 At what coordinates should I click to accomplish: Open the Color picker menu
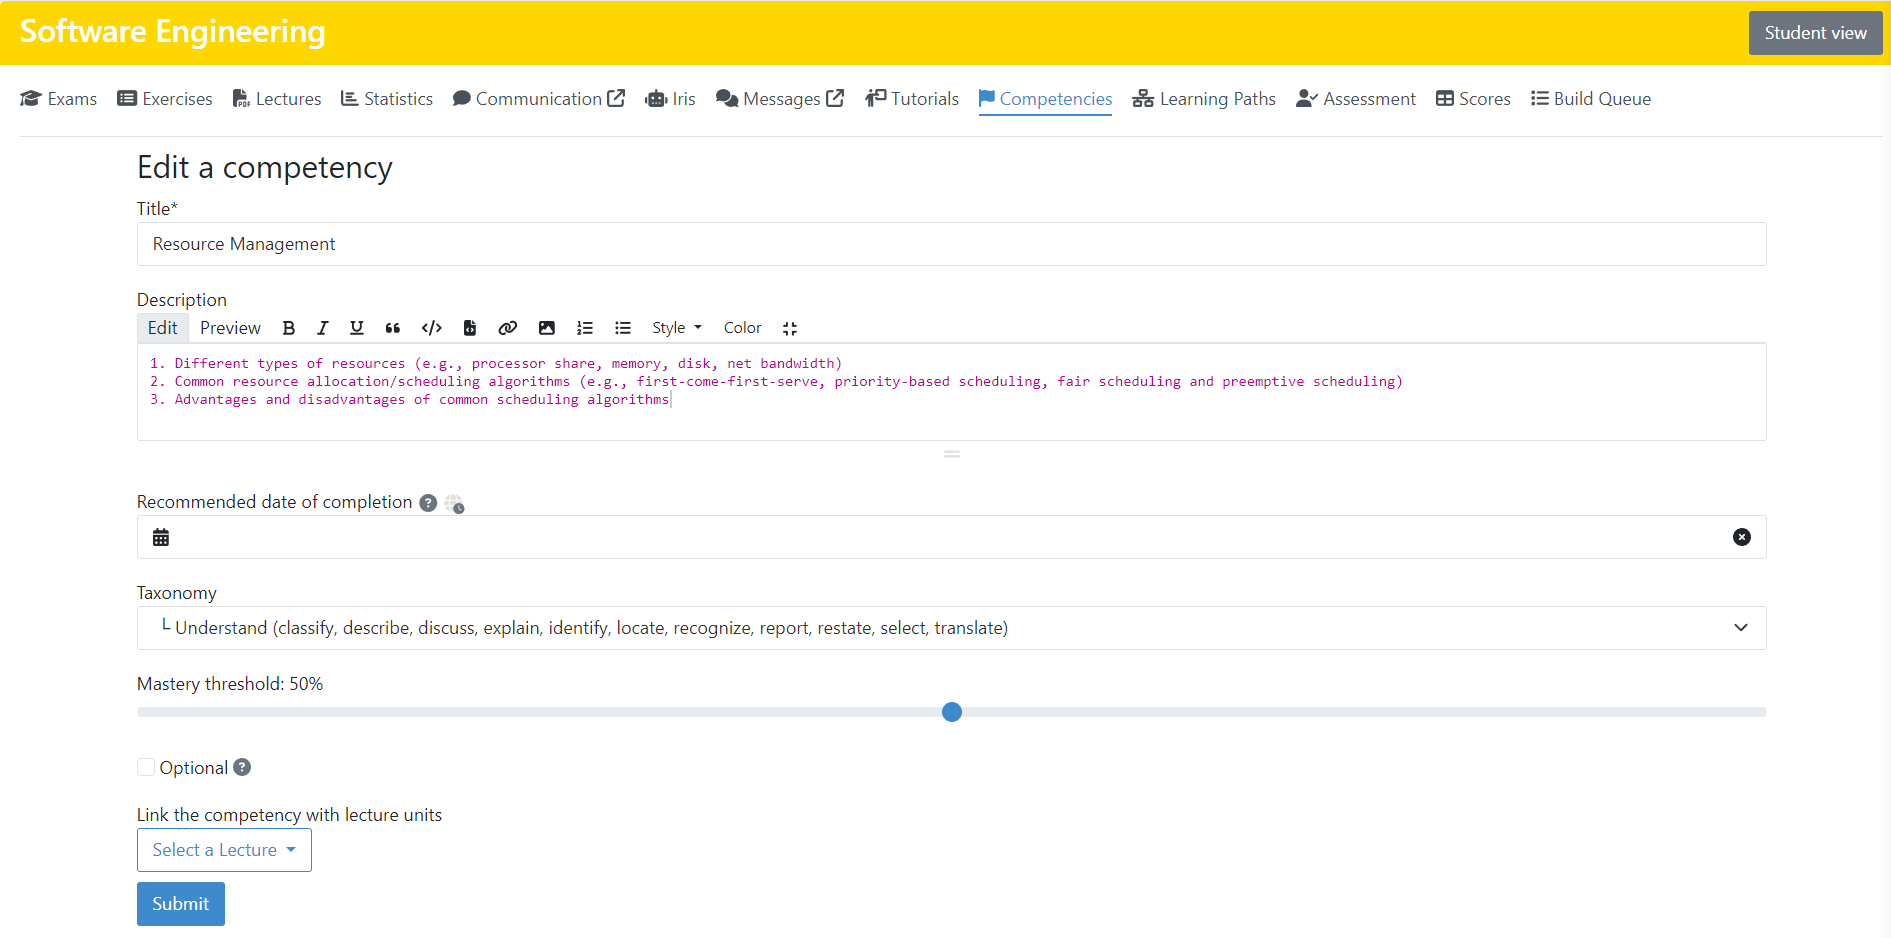[743, 328]
